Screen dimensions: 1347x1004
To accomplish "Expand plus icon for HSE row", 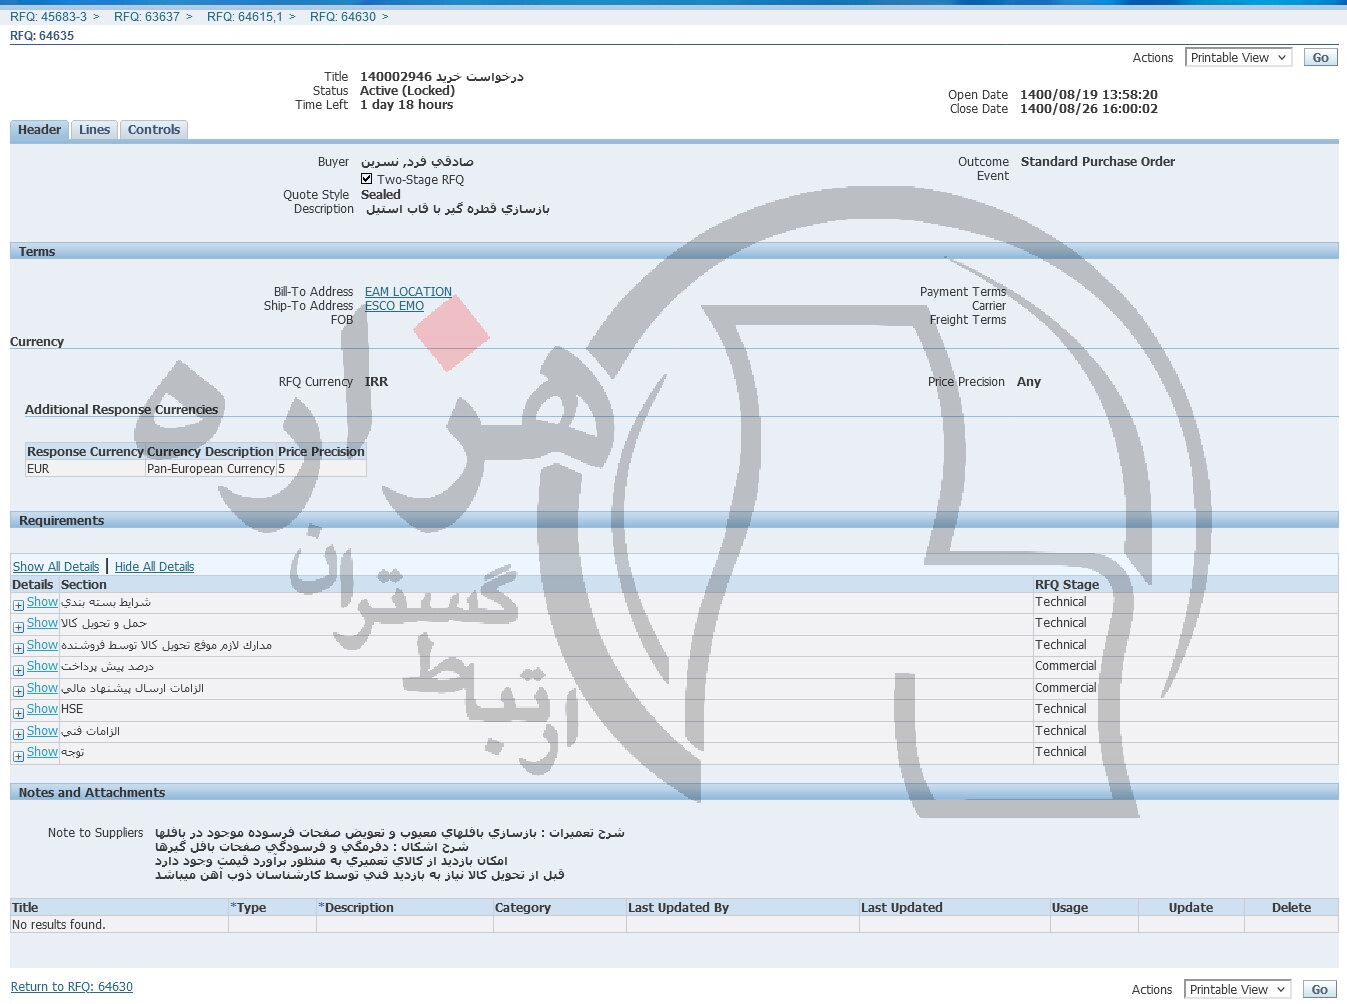I will pyautogui.click(x=18, y=713).
